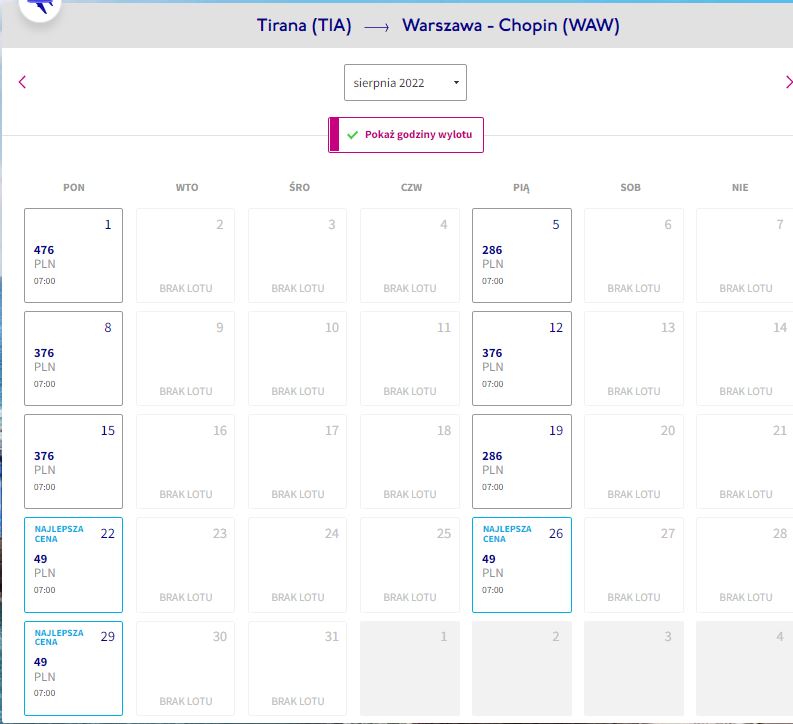Toggle Pokaż godziny wylotu checkbox
793x724 pixels.
tap(406, 134)
